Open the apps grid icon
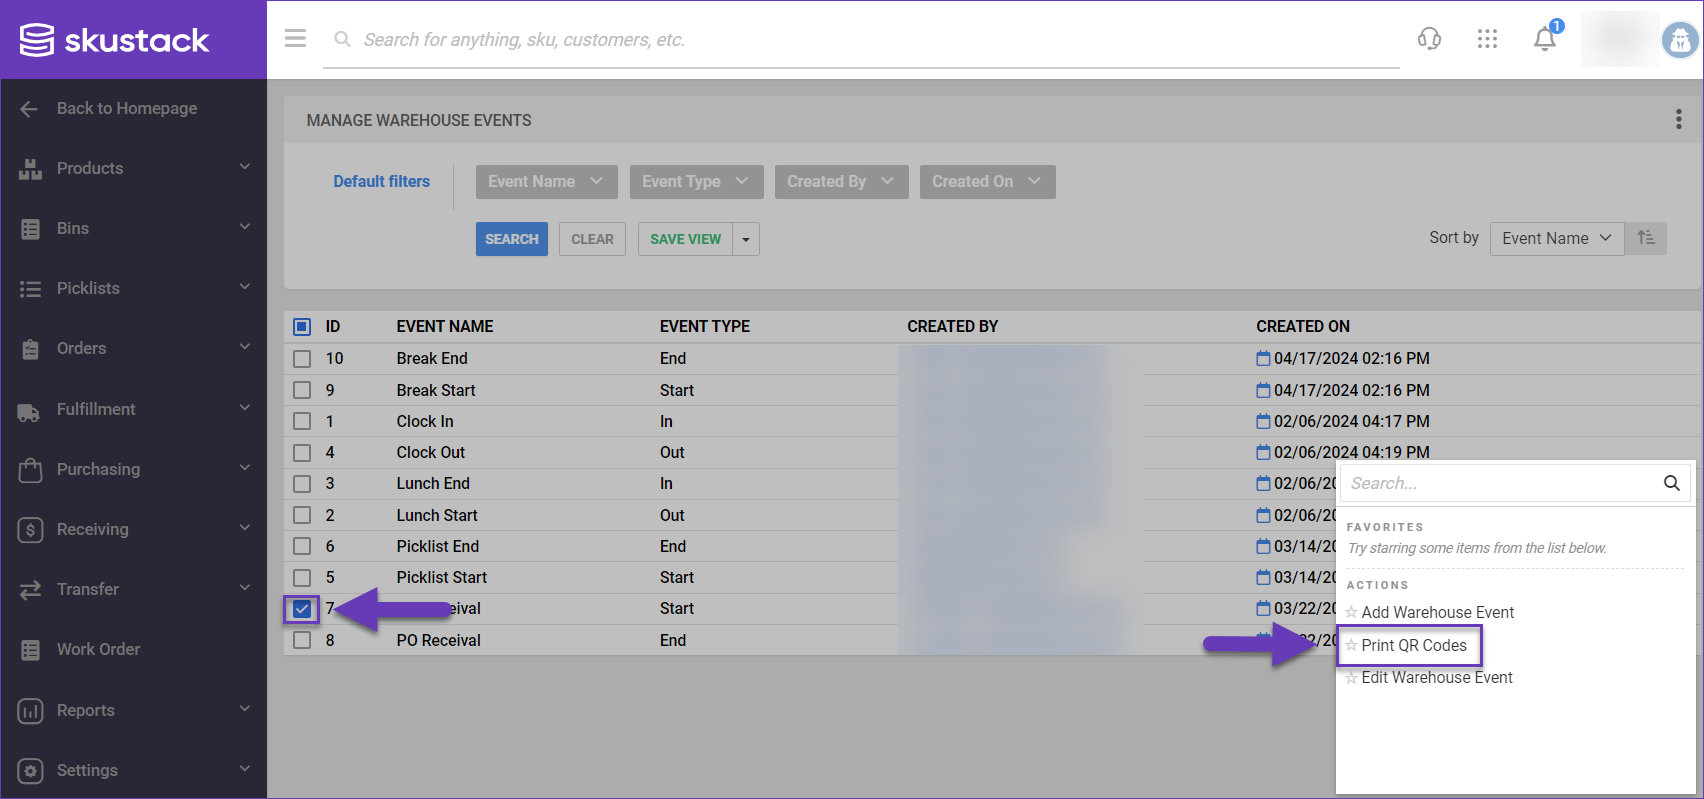 1487,39
